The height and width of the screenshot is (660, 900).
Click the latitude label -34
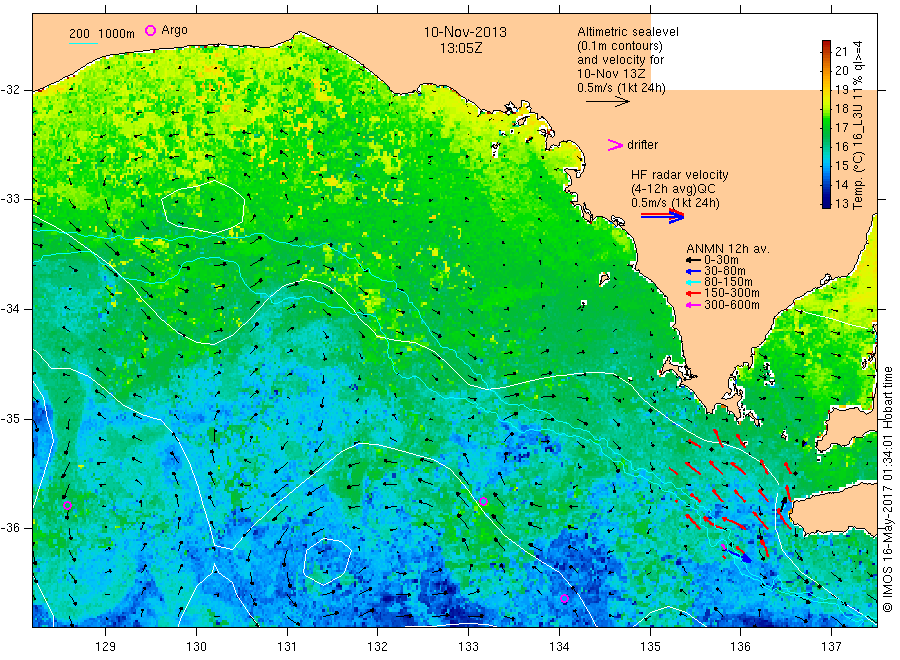11,309
